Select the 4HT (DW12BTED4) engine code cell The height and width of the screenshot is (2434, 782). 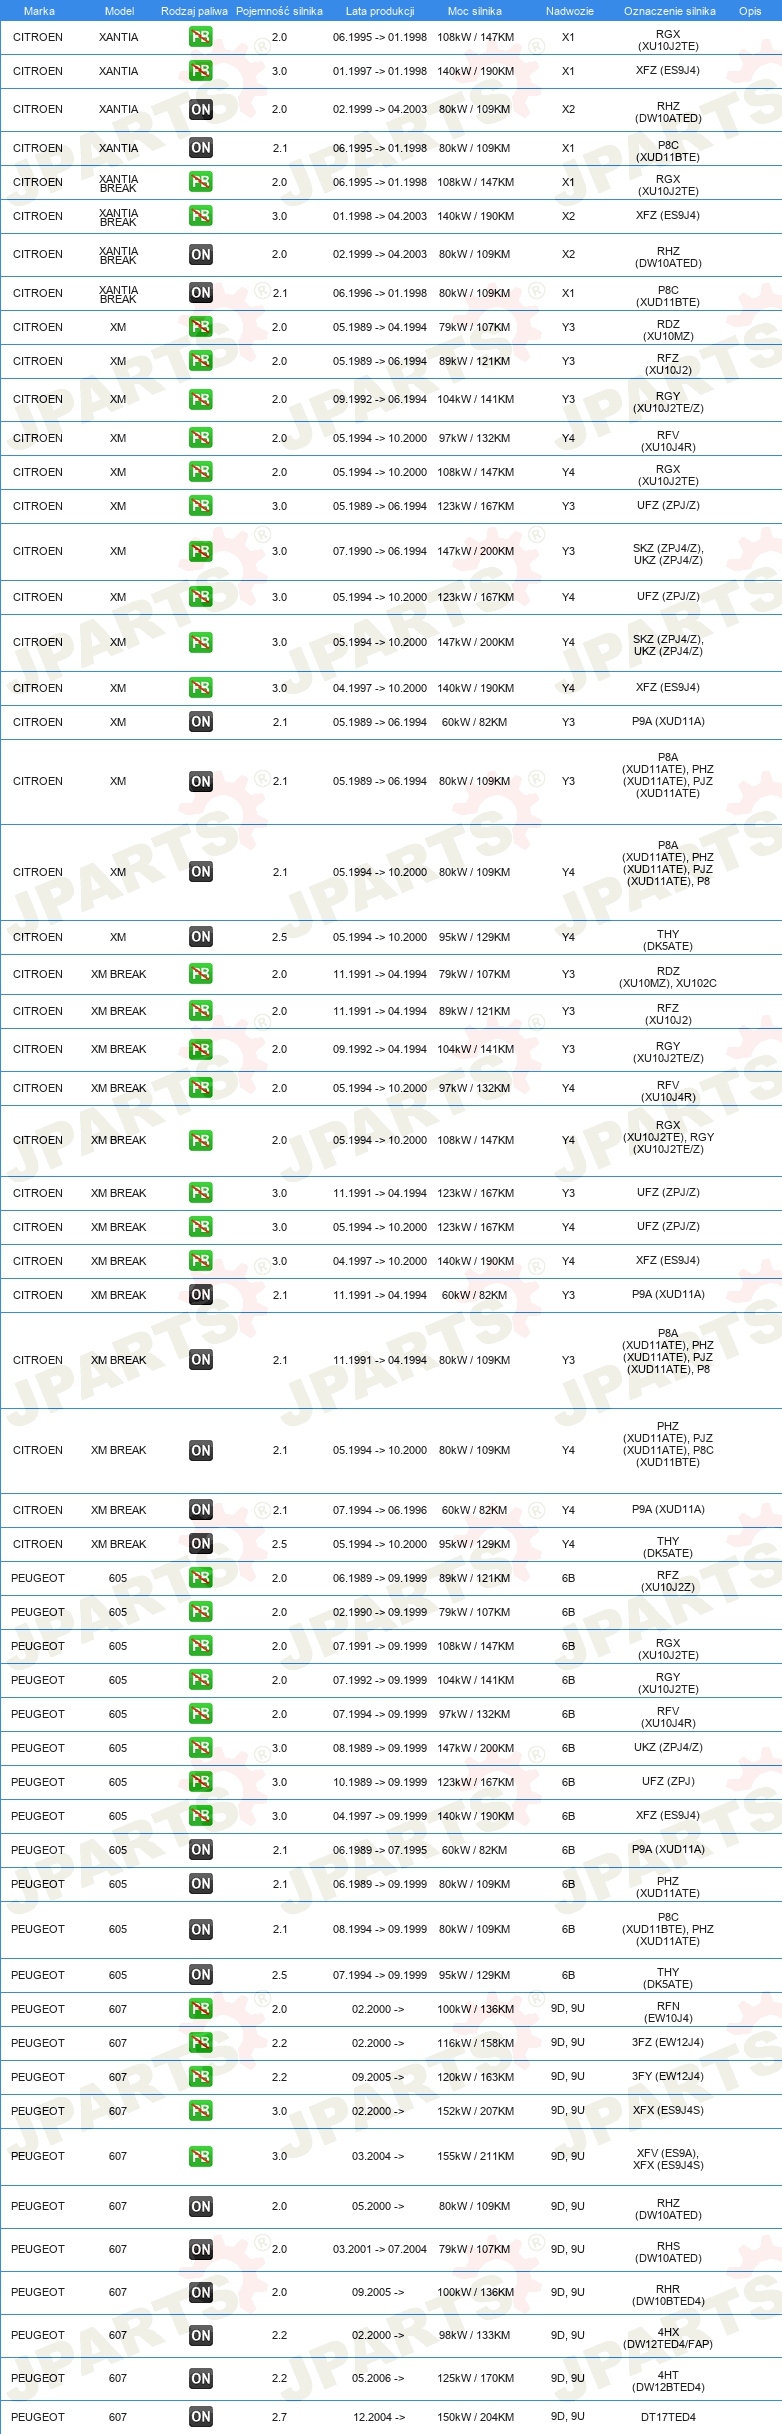point(668,2380)
